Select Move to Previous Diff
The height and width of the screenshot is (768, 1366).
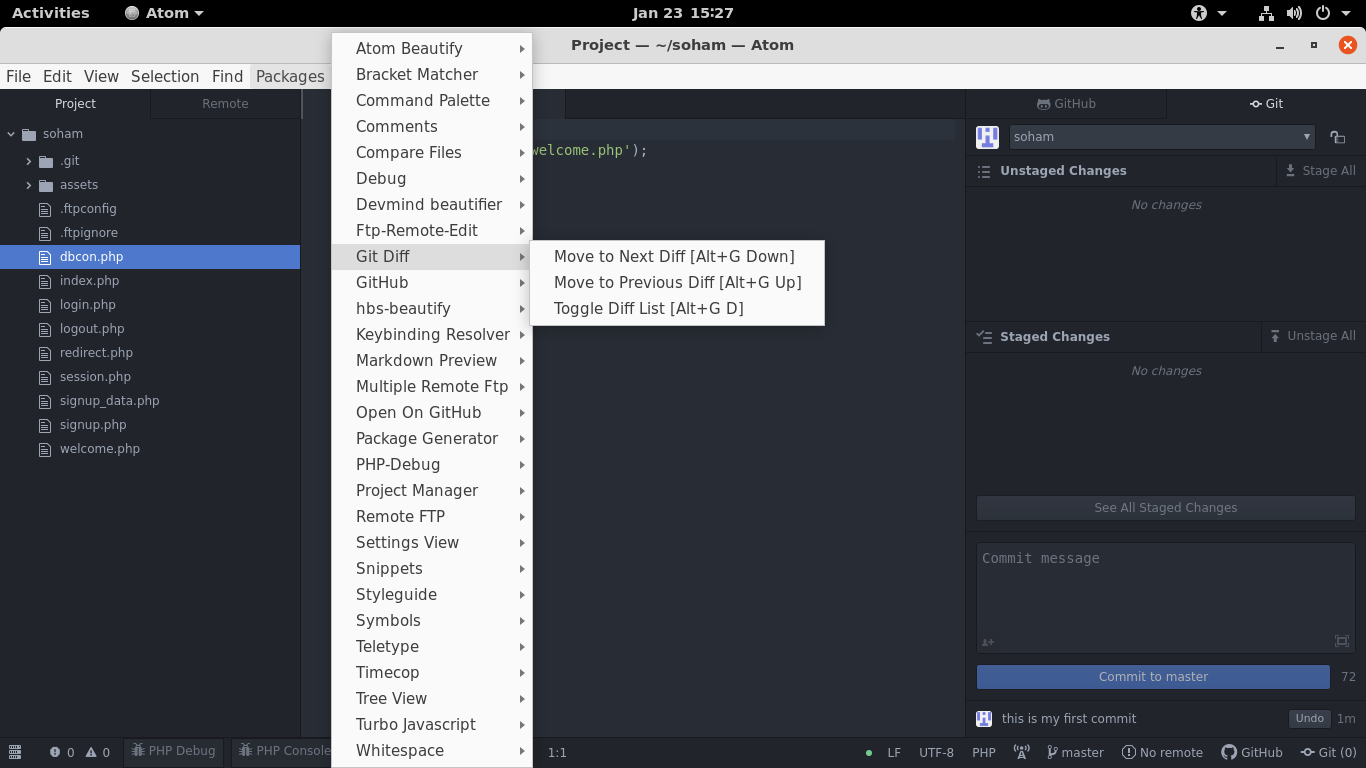[x=677, y=282]
